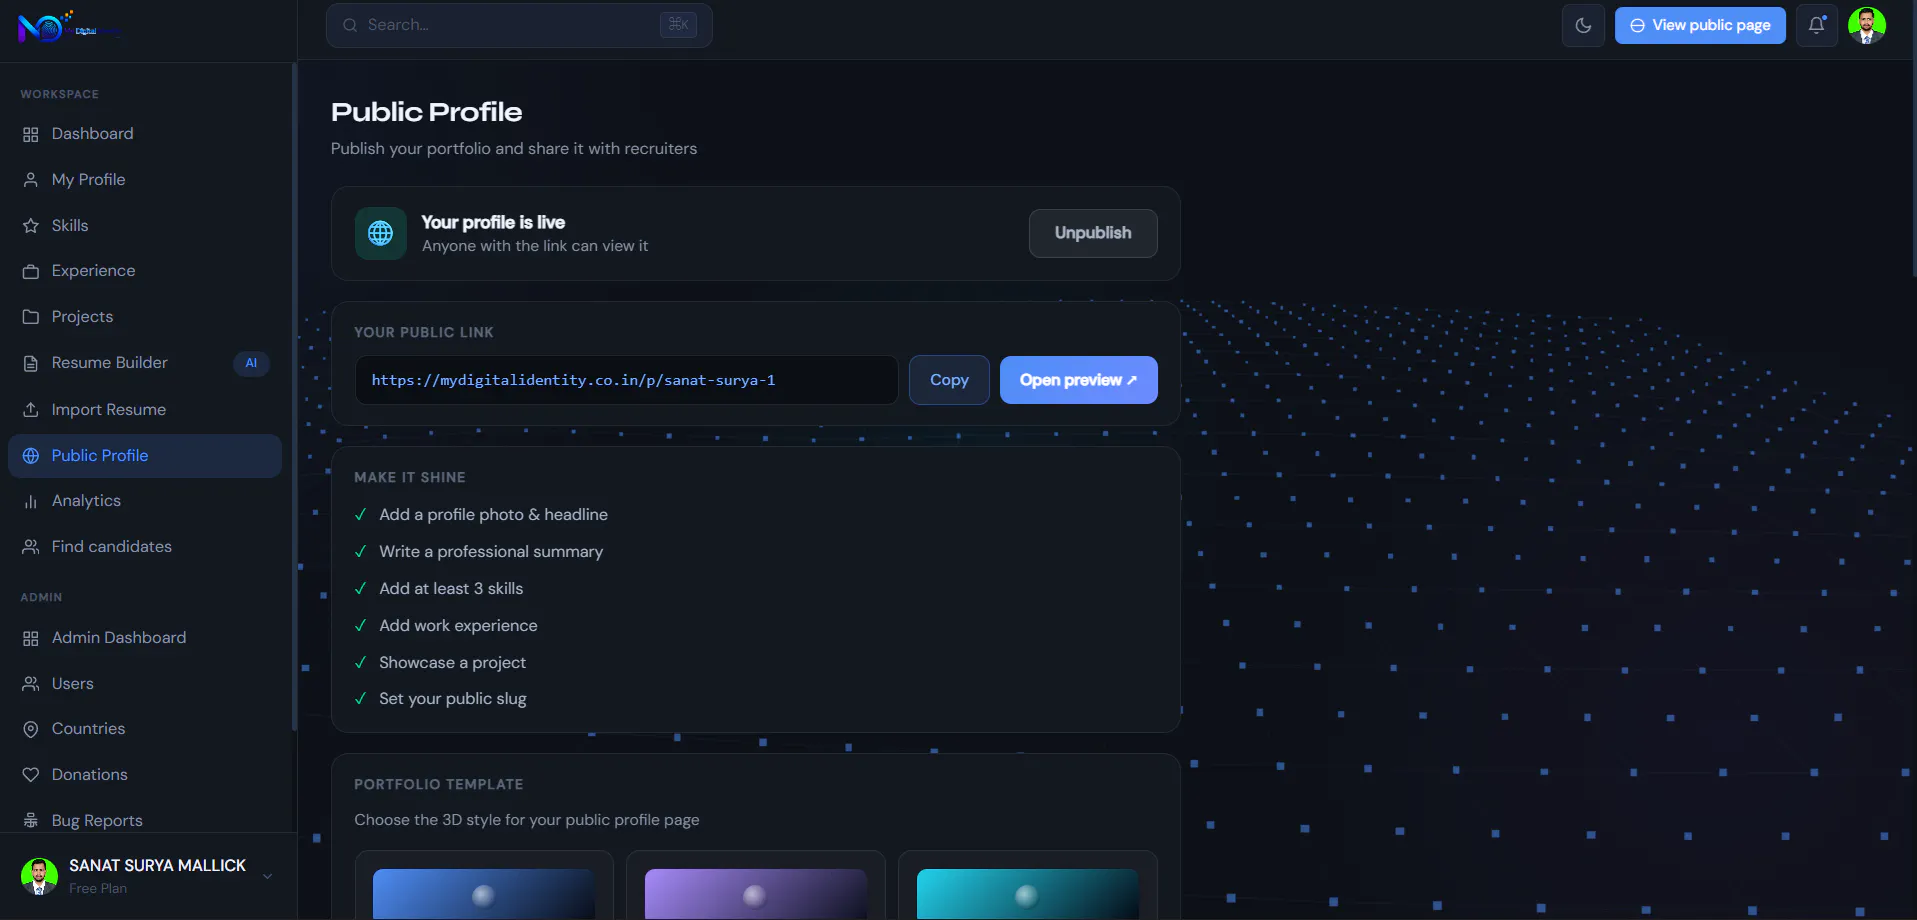Click the profile avatar in top bar
The height and width of the screenshot is (920, 1917).
[1867, 25]
